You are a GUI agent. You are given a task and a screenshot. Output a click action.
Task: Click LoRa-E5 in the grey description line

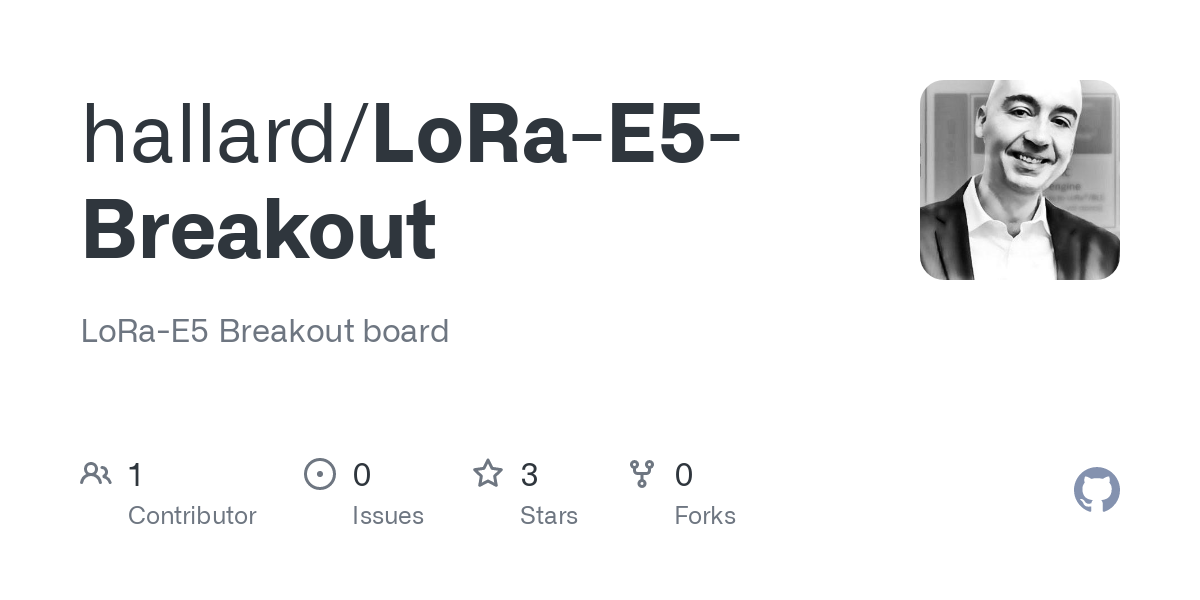[145, 331]
